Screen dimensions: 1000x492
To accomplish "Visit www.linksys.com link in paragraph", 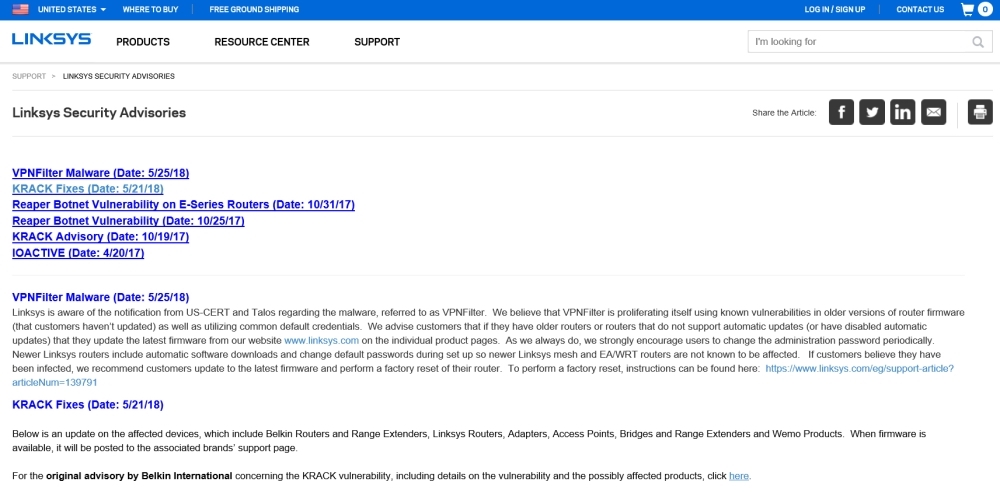I will [x=321, y=341].
